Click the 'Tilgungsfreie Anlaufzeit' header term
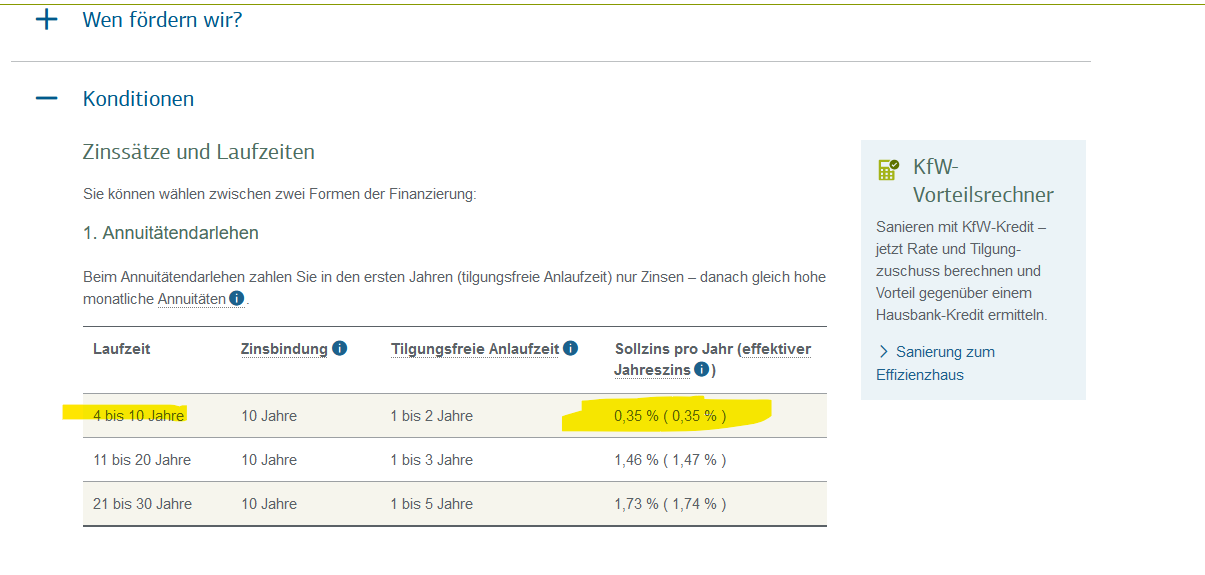Image resolution: width=1205 pixels, height=575 pixels. (x=474, y=349)
